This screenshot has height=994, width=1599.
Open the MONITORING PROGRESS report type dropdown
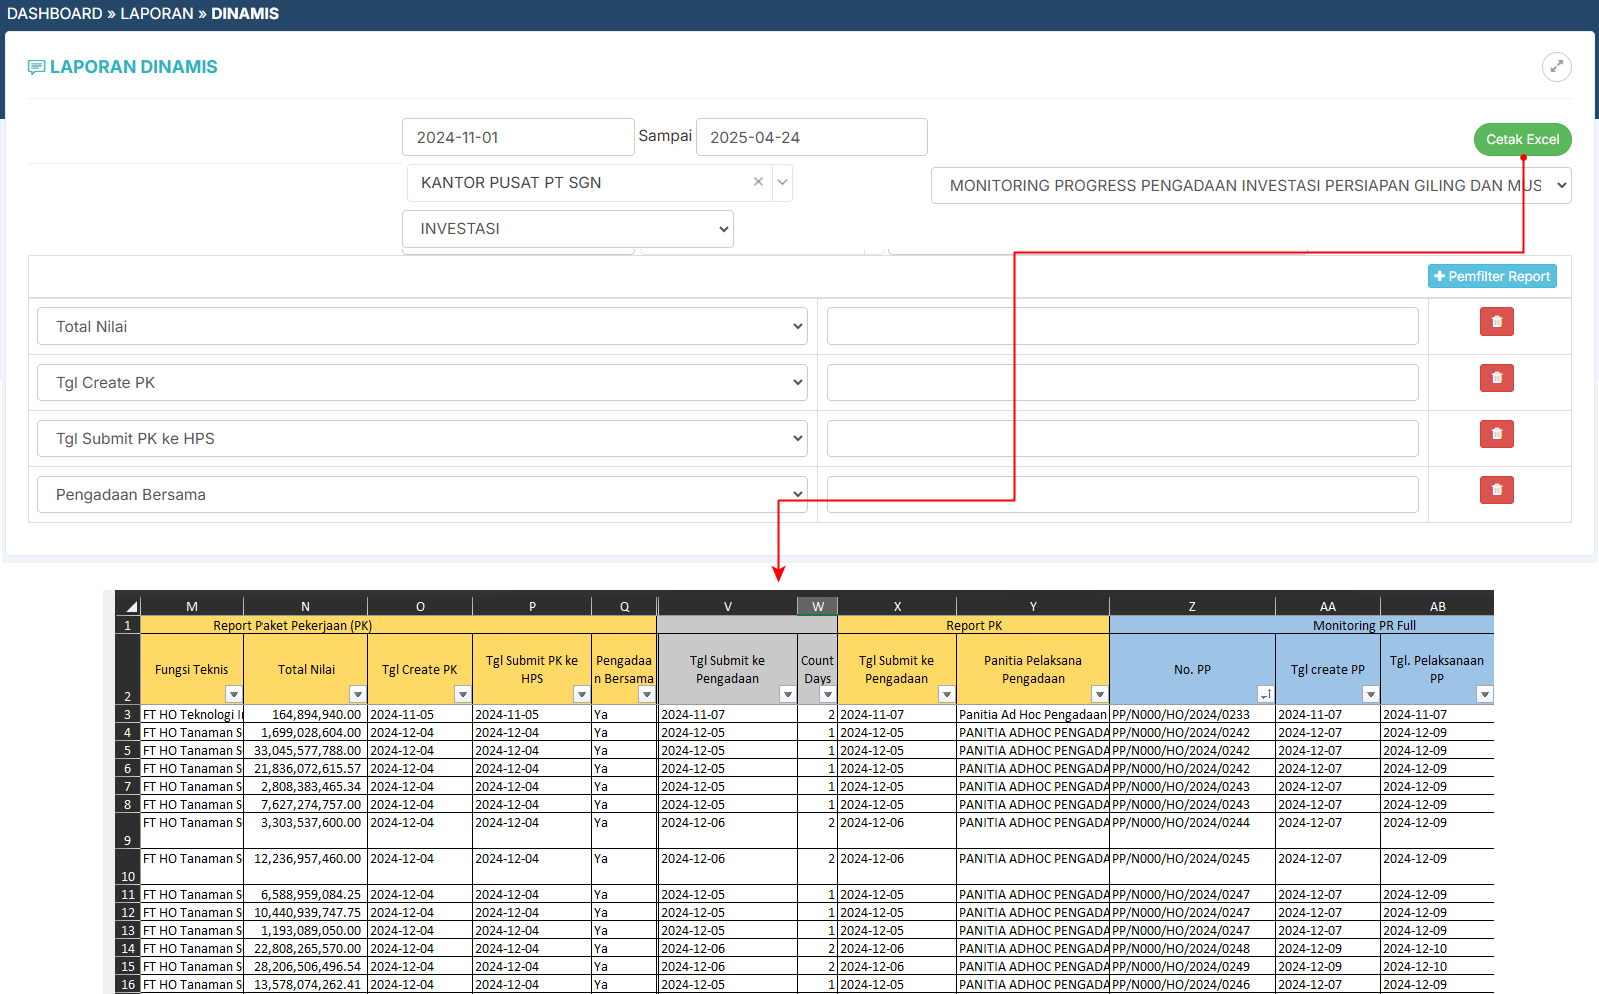click(x=1250, y=186)
